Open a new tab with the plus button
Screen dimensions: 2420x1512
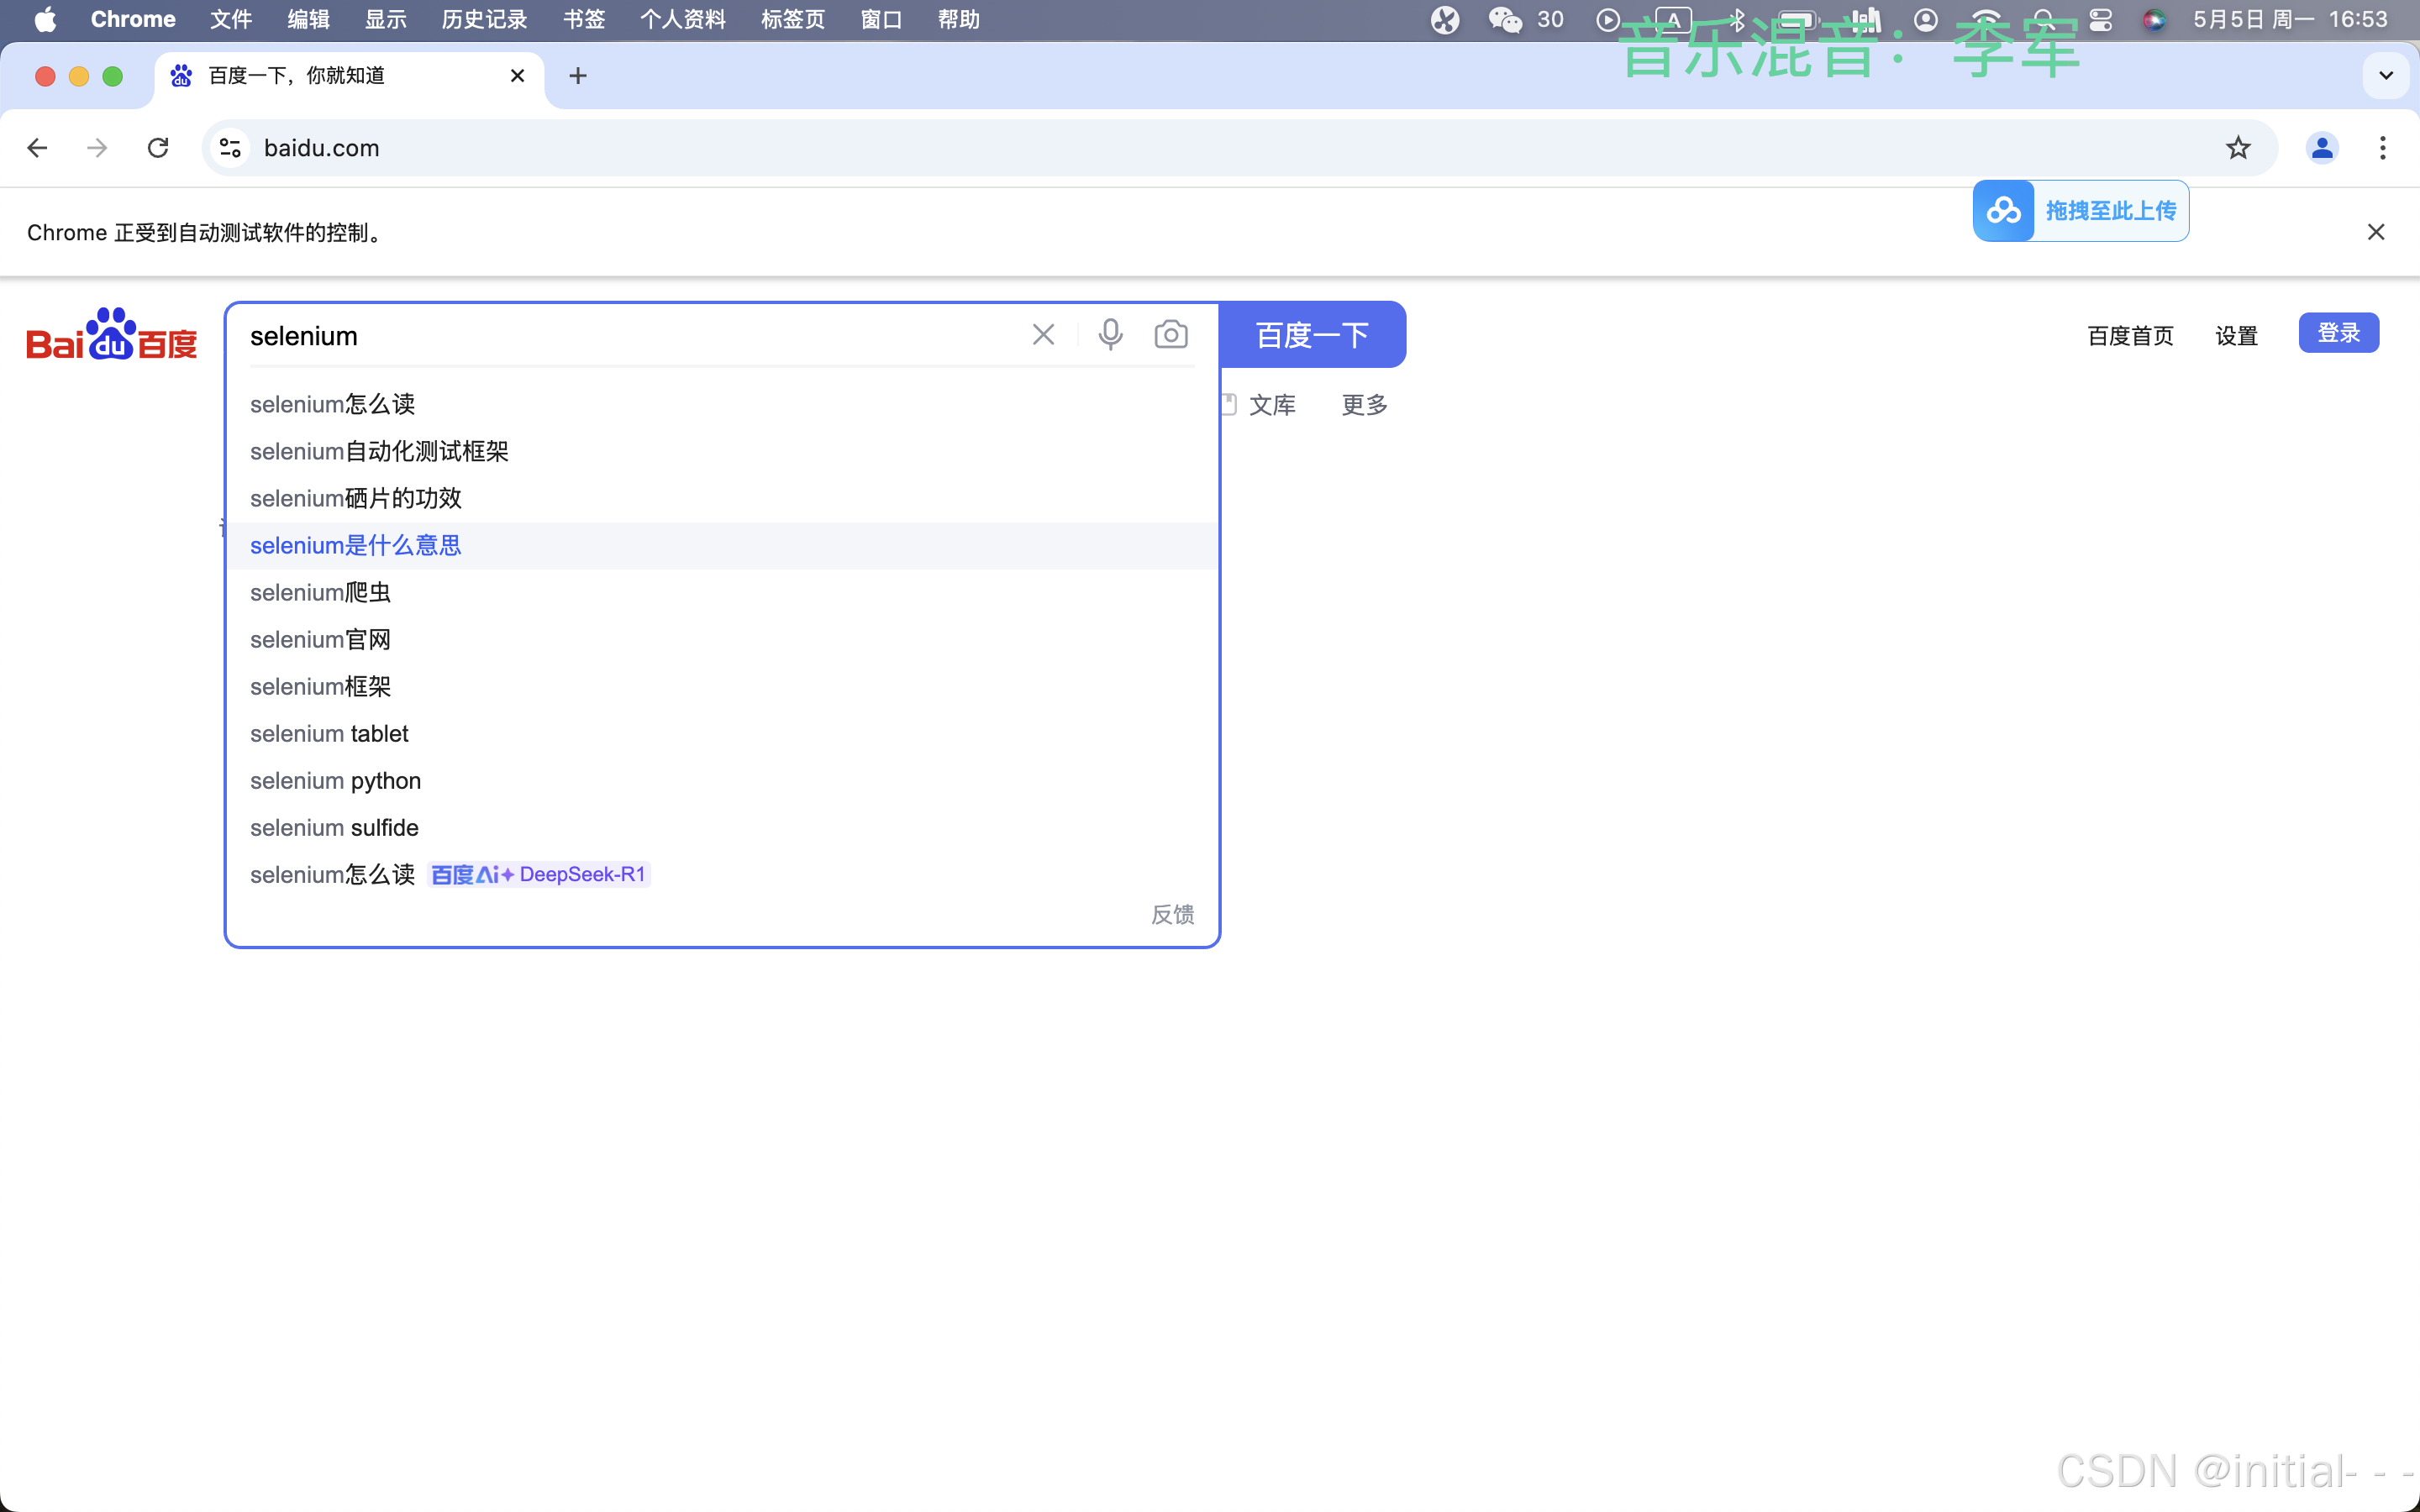point(578,76)
